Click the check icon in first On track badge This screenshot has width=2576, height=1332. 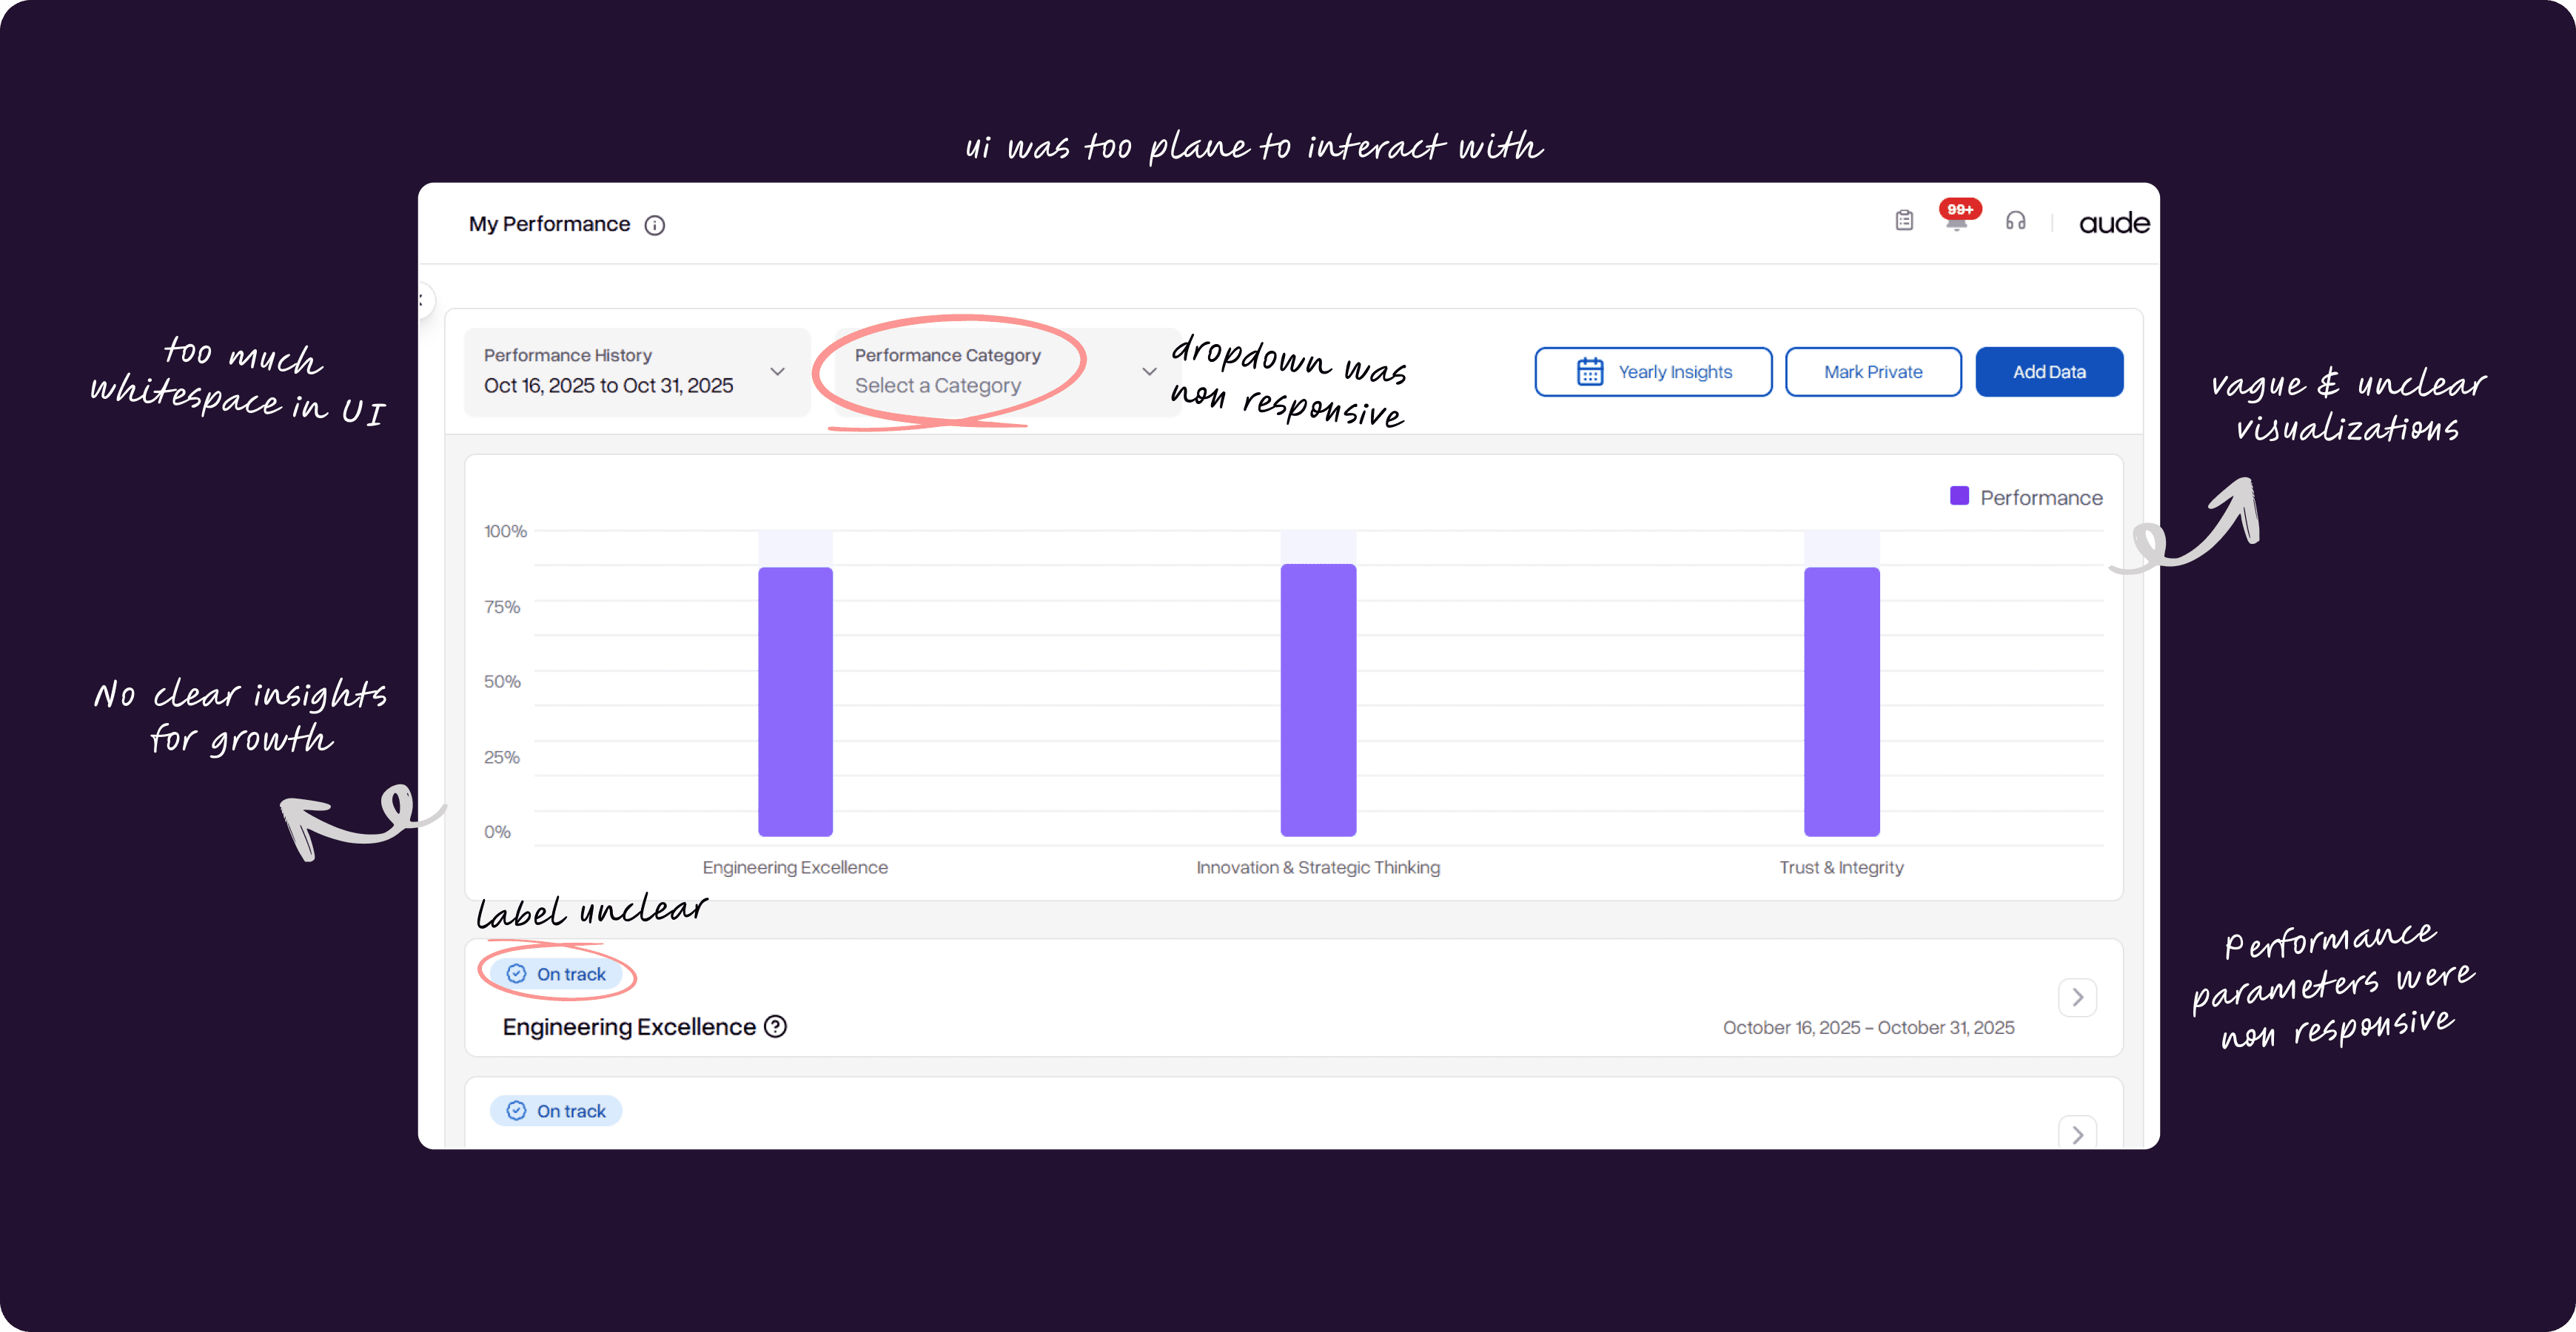click(516, 974)
